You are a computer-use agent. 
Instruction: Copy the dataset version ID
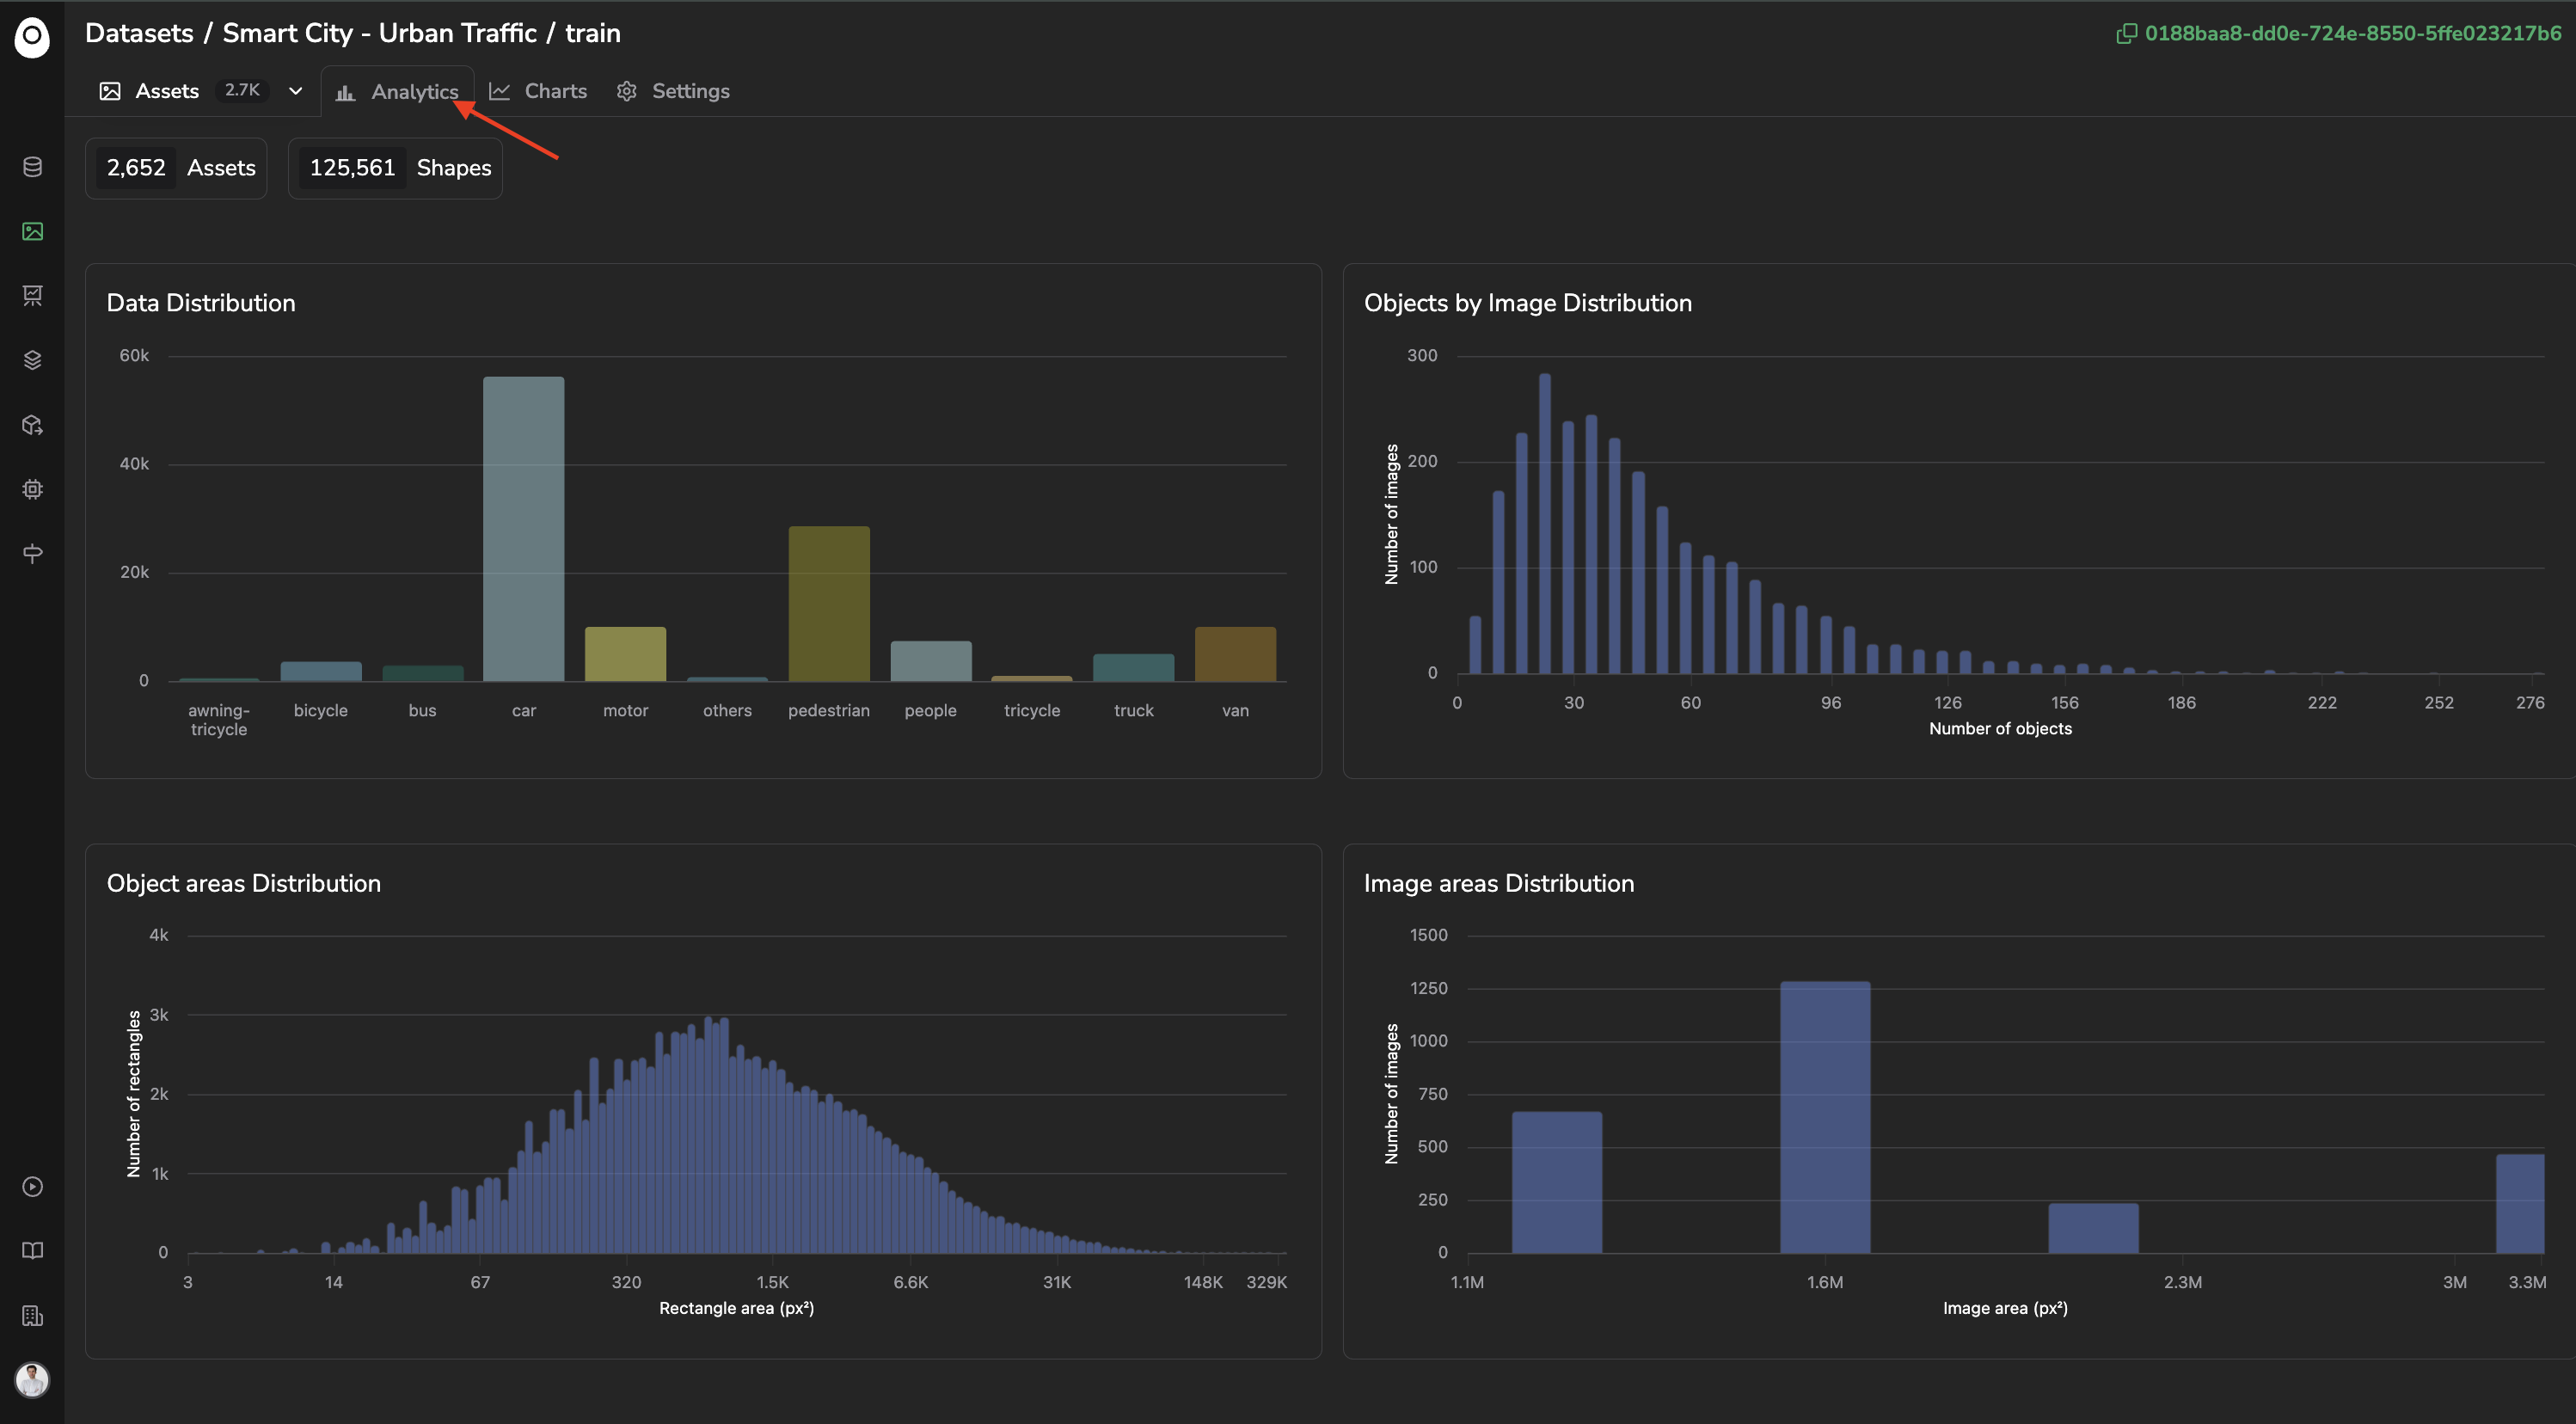[x=2338, y=33]
